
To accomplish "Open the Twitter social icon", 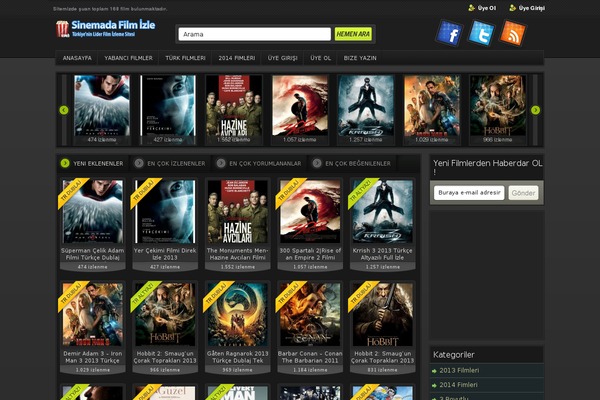I will coord(481,33).
